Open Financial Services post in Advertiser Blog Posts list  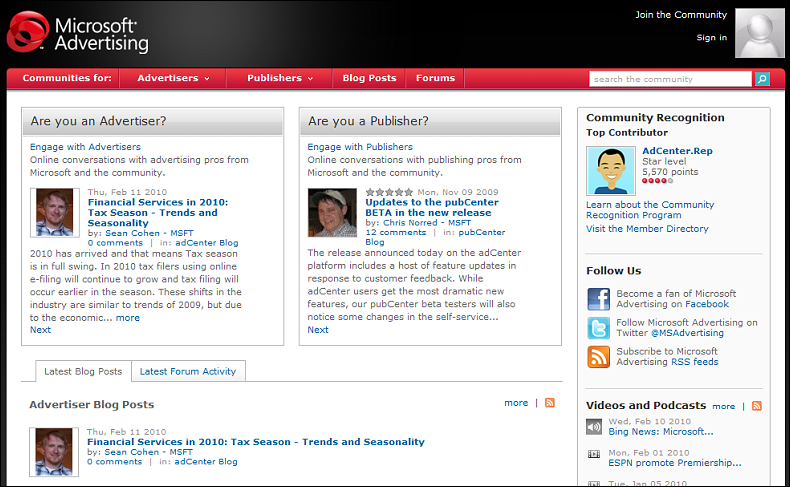coord(256,442)
